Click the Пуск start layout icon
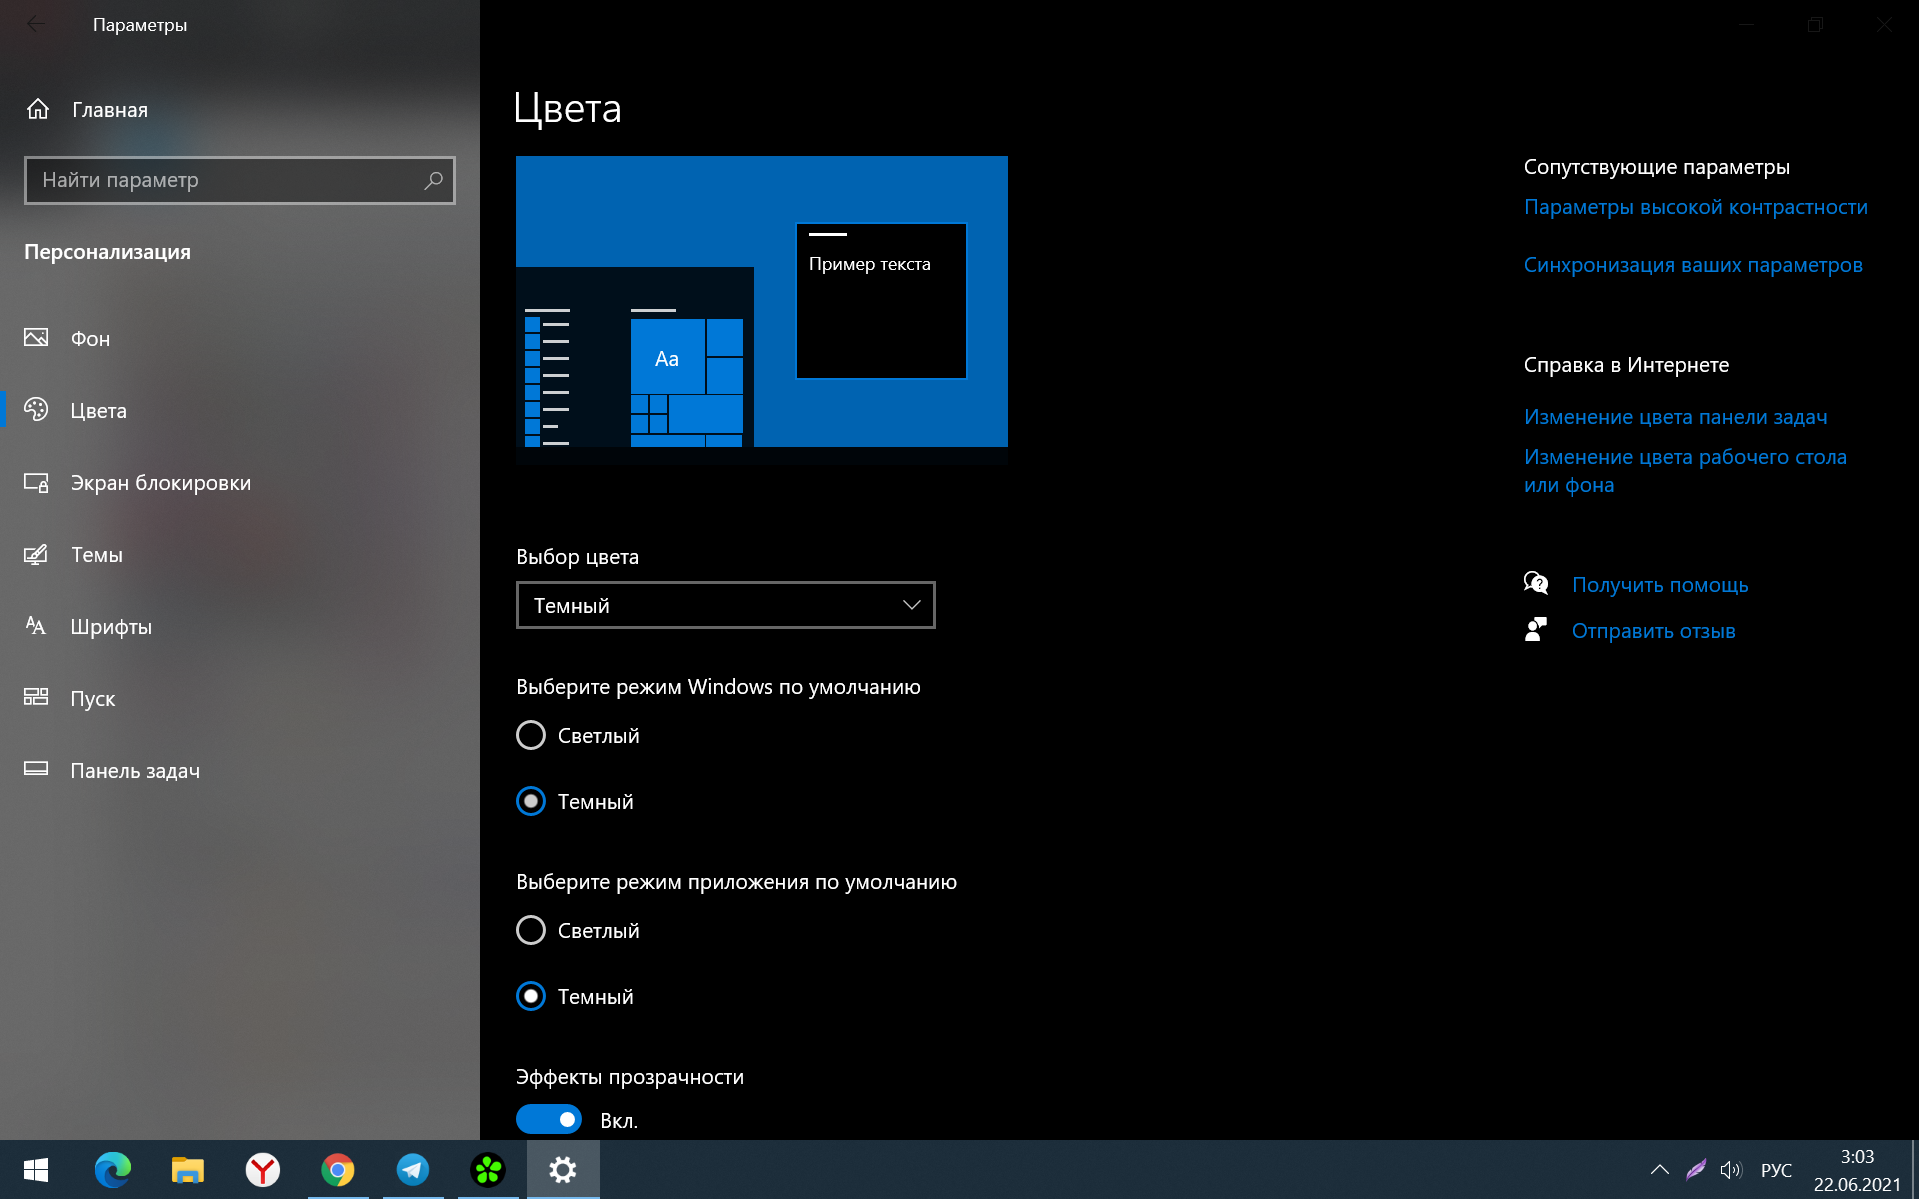 click(x=36, y=698)
